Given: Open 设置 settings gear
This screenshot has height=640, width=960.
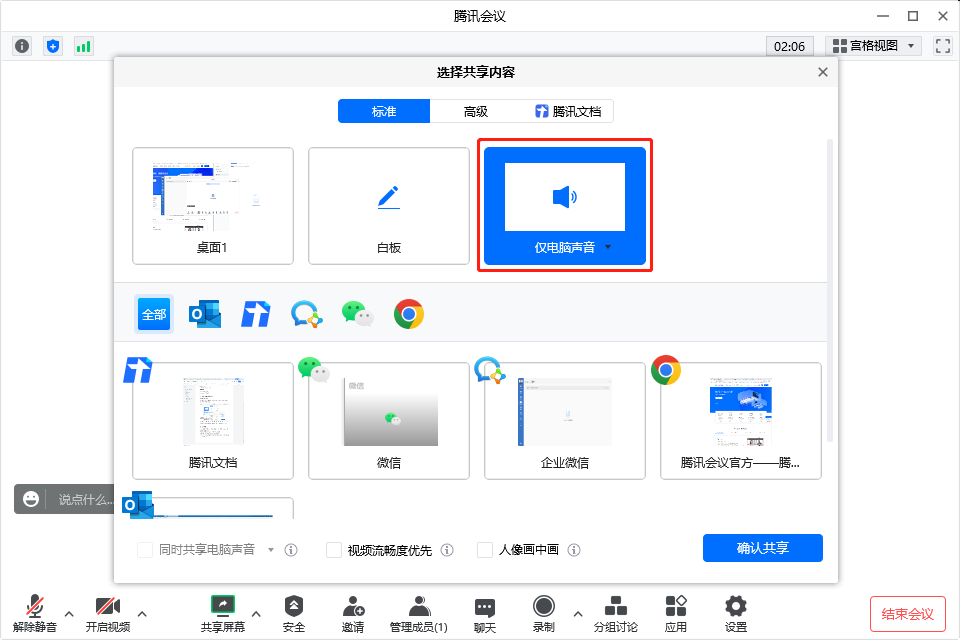Looking at the screenshot, I should coord(736,614).
